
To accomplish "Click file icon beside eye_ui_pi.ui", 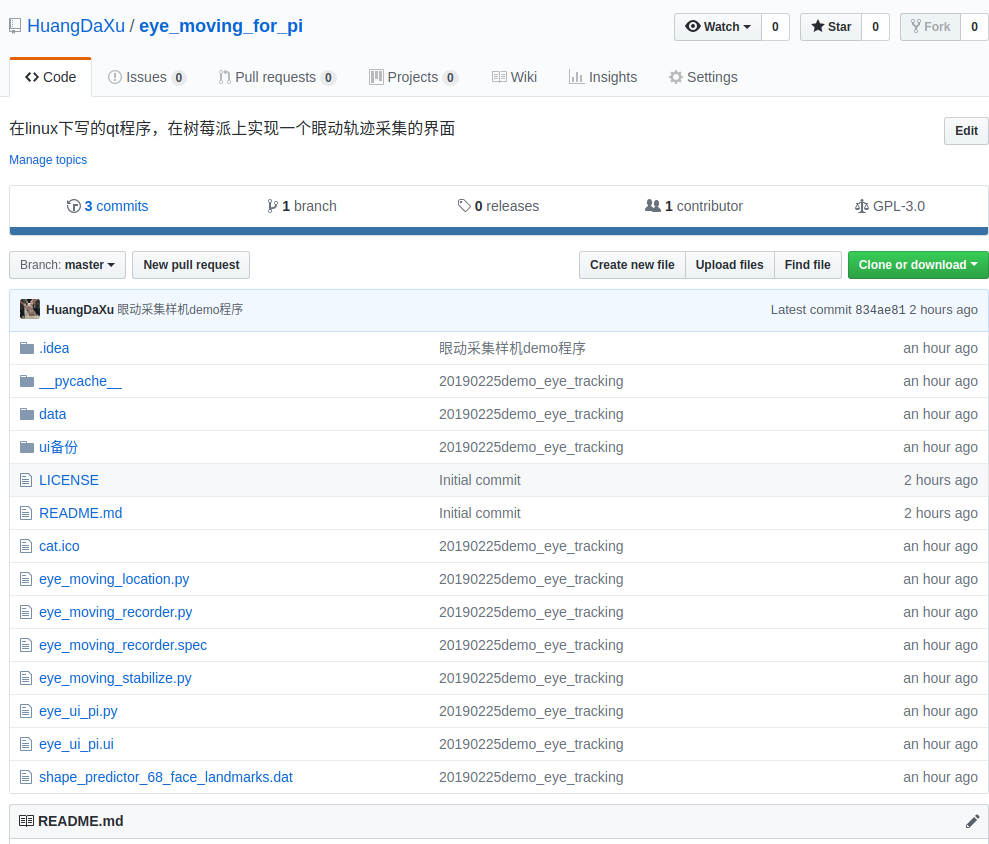I will 26,744.
